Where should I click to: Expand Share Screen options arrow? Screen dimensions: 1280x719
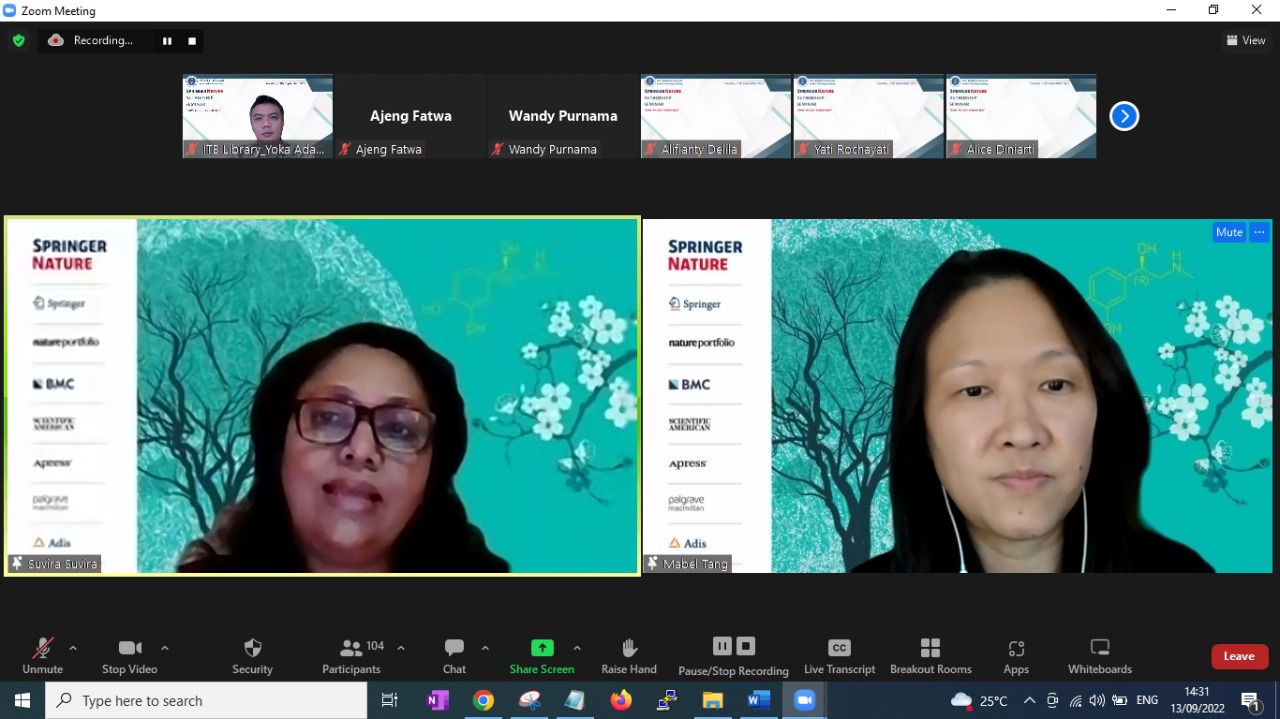577,648
